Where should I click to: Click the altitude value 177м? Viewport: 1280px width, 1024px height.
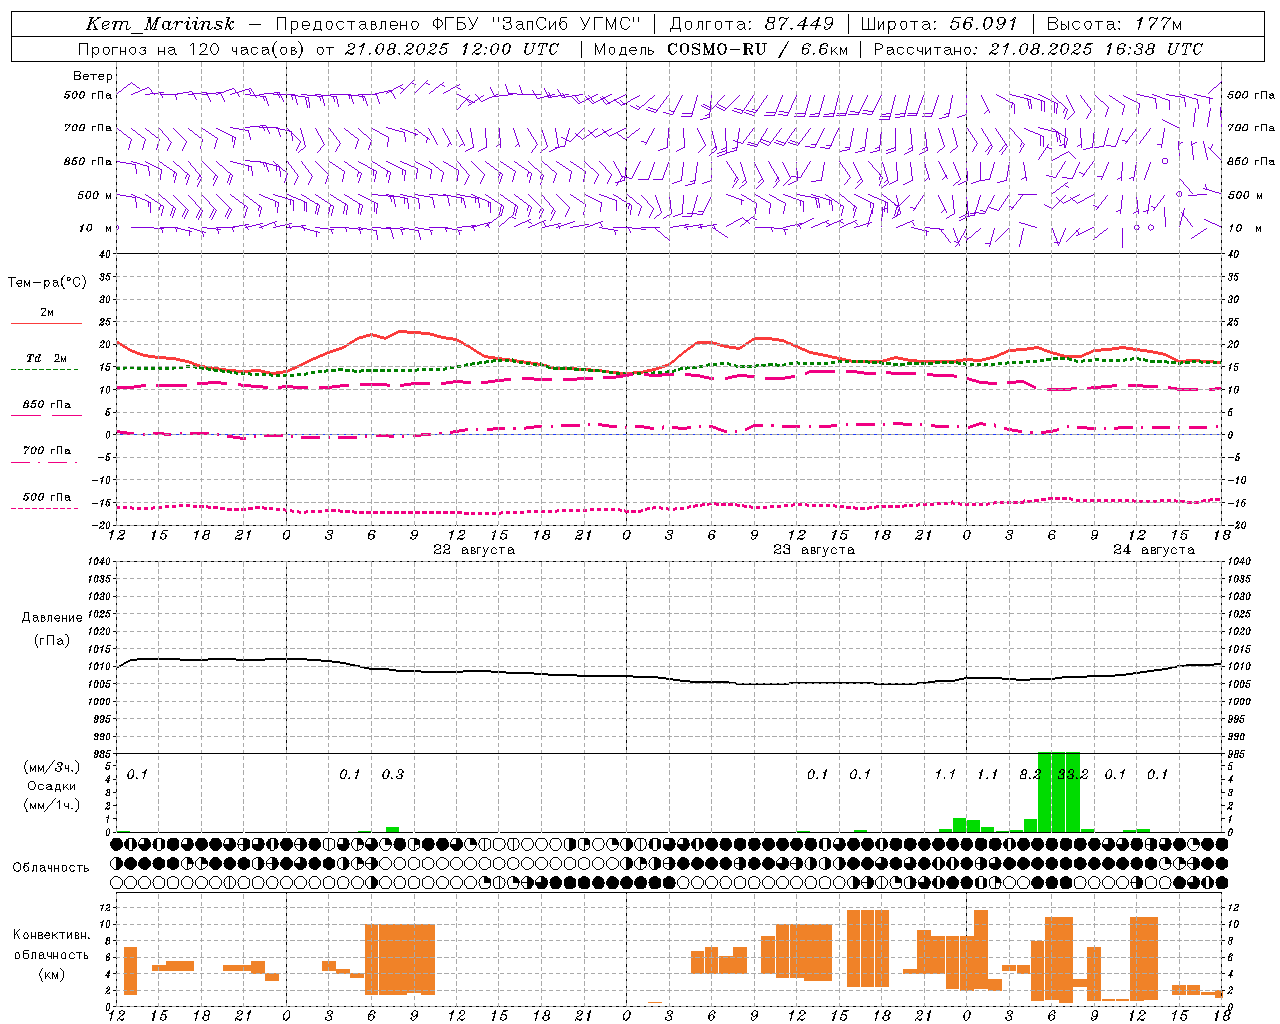point(1158,24)
